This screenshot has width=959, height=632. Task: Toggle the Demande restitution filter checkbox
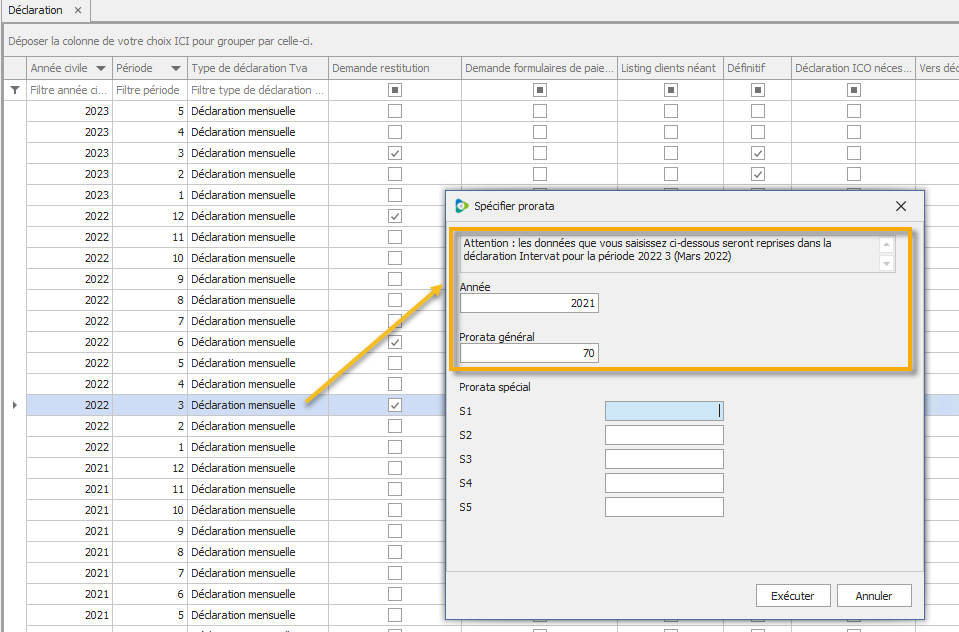395,90
